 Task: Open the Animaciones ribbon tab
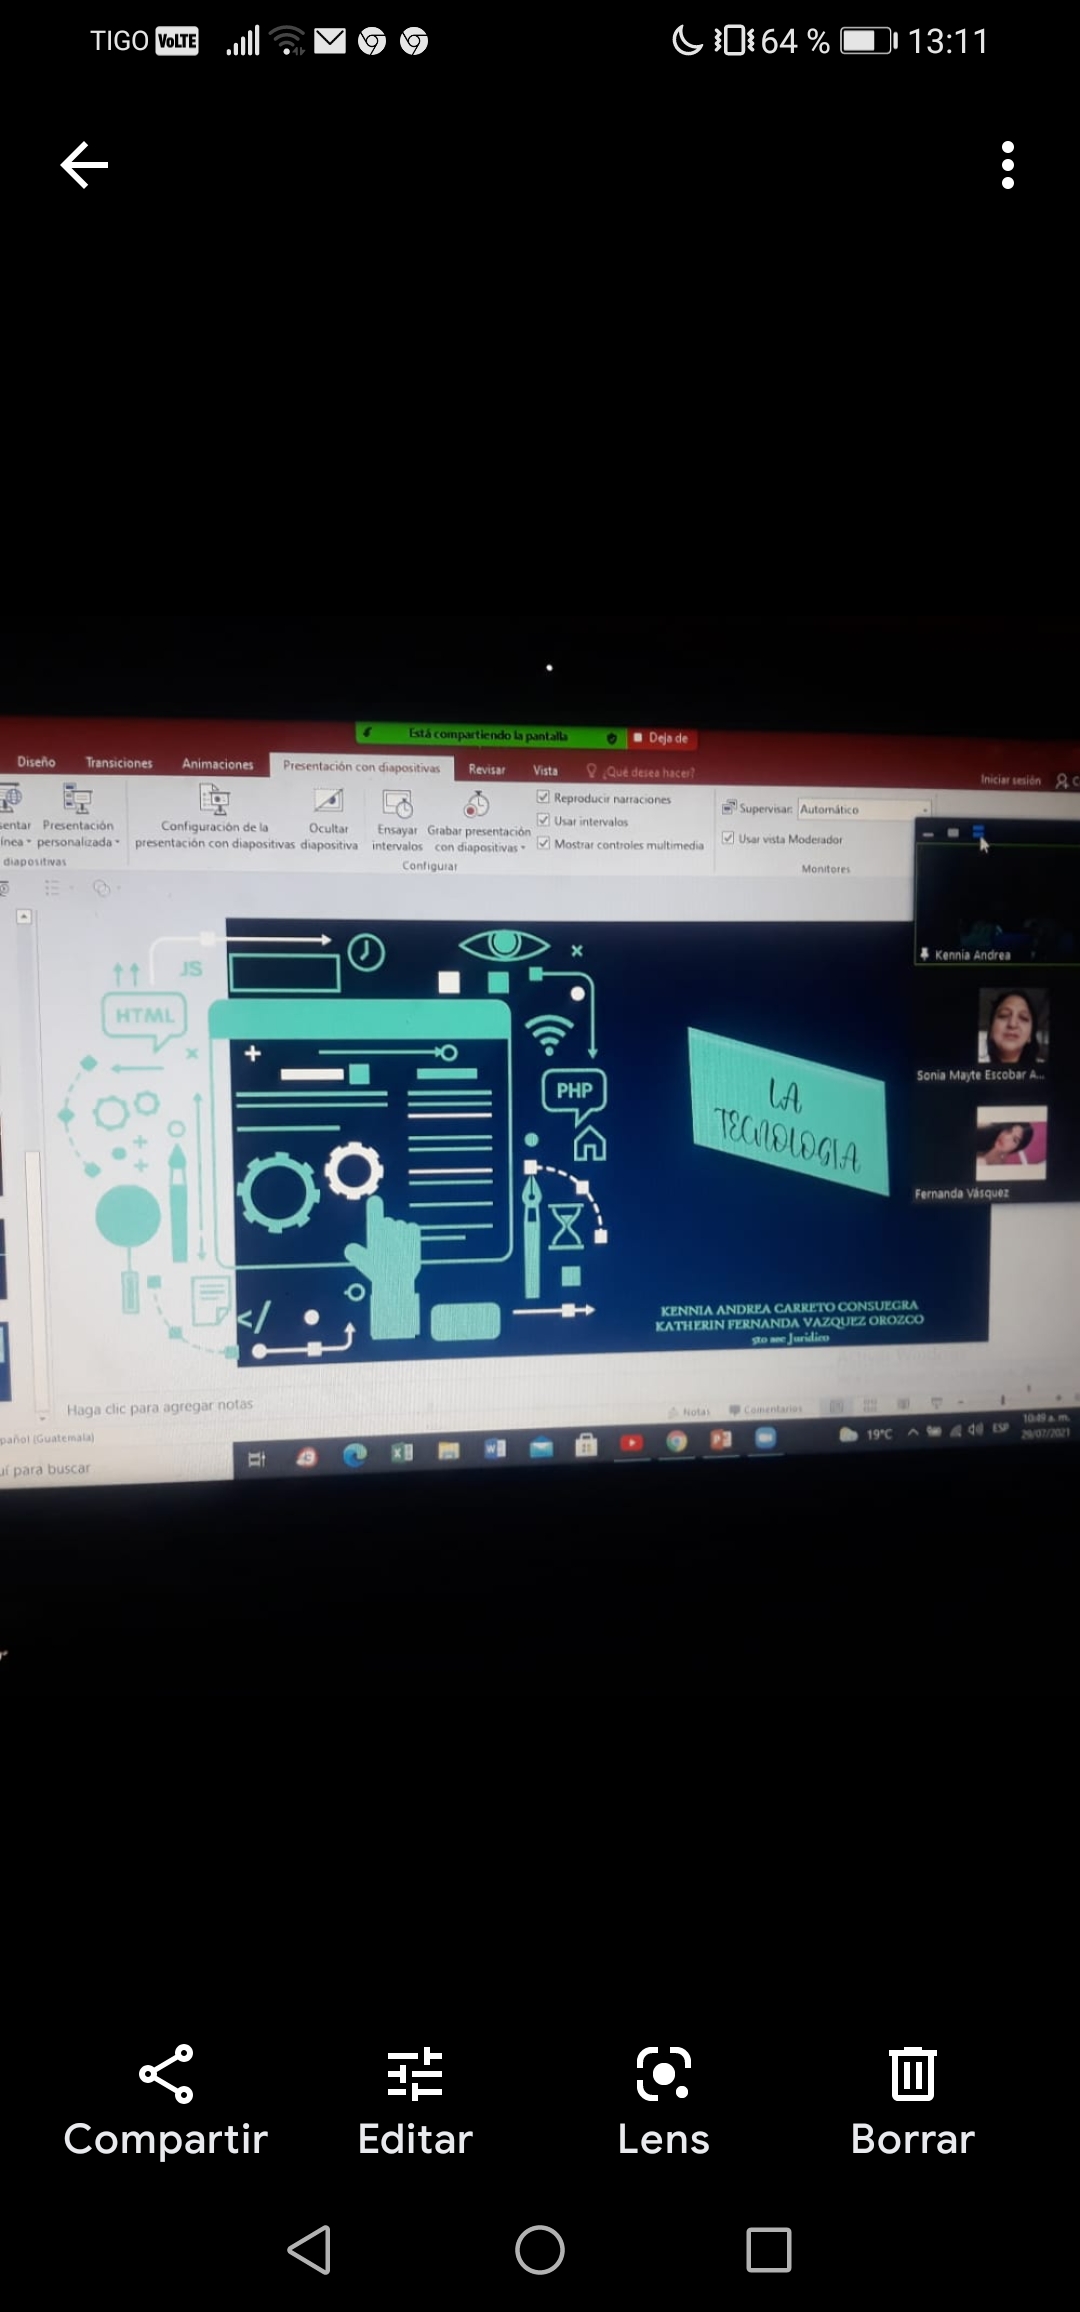pos(217,764)
